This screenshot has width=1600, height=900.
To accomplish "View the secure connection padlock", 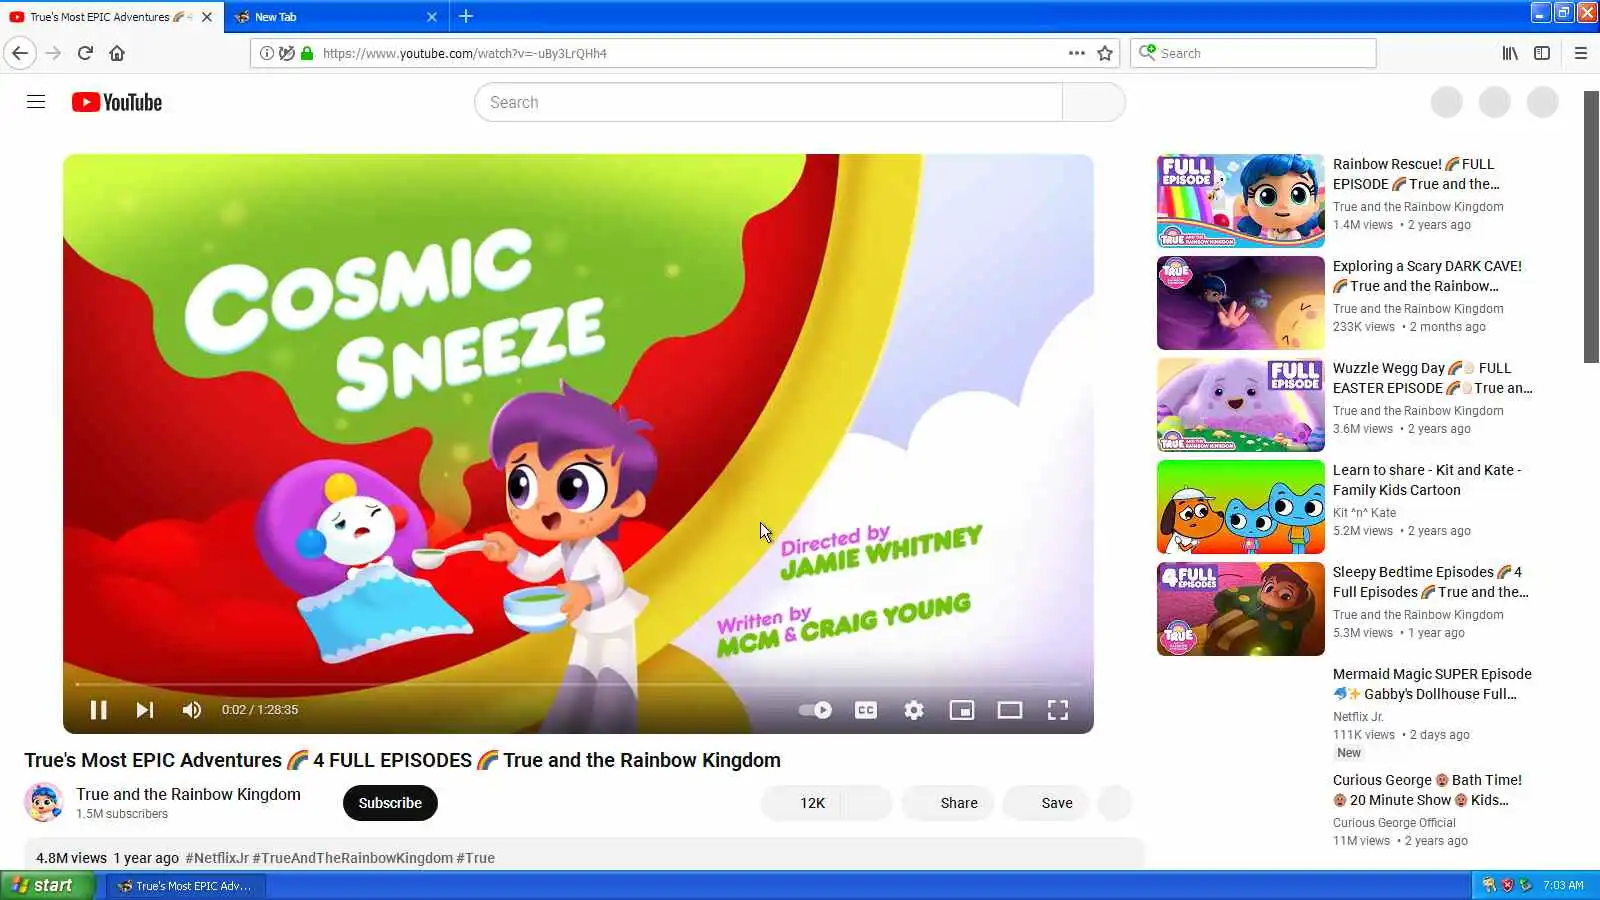I will coord(307,53).
